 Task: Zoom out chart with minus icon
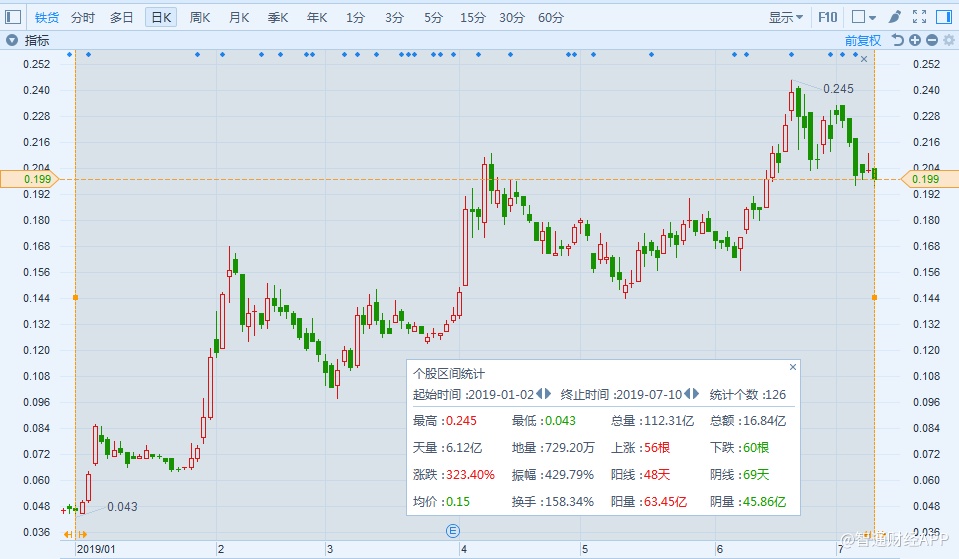coord(931,40)
